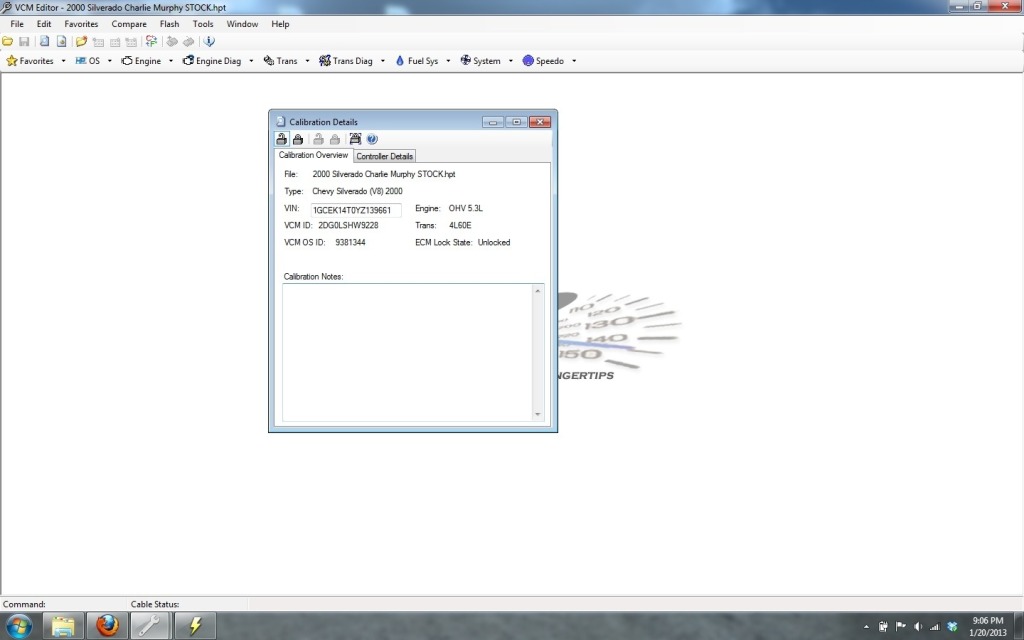Click the clapperboard icon in Calibration Details

355,139
